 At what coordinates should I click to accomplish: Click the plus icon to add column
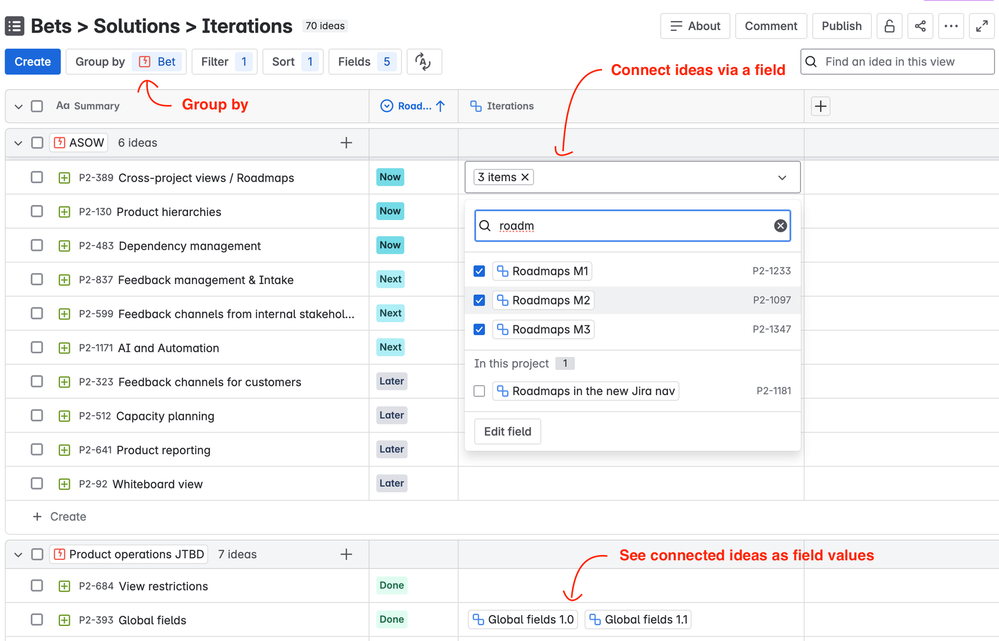tap(821, 106)
